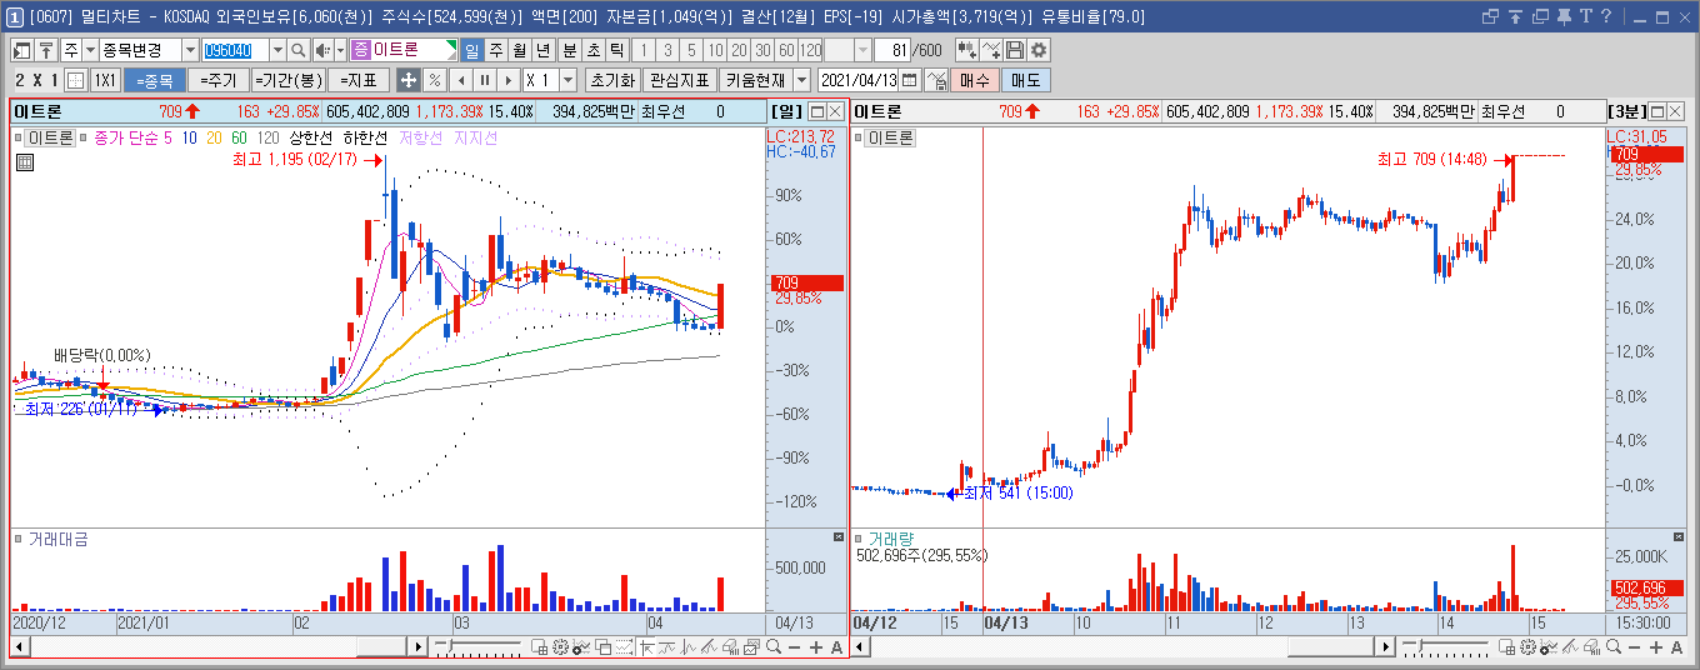Click the data table icon in daily chart
1700x670 pixels.
pyautogui.click(x=25, y=162)
